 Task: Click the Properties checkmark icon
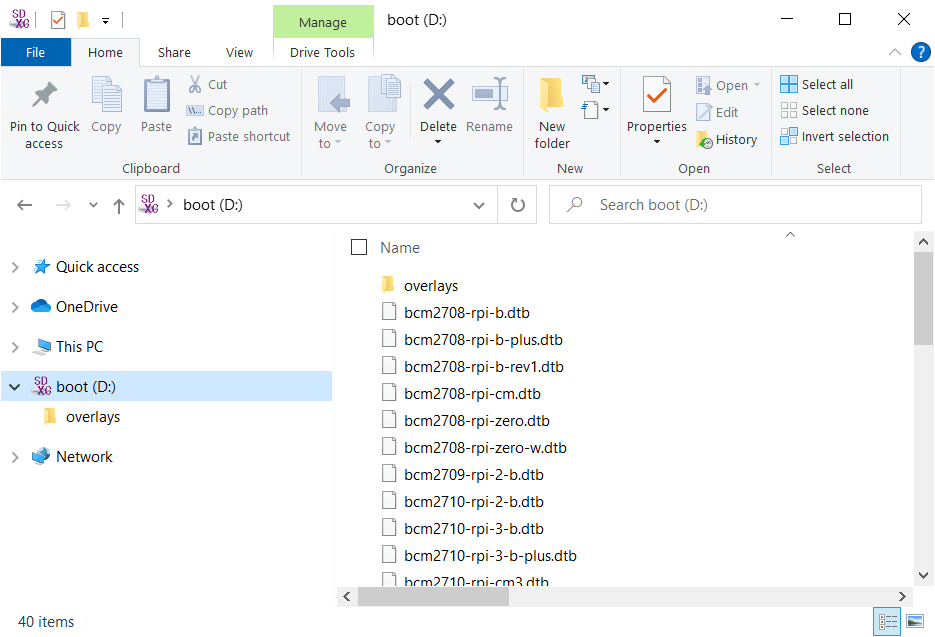[x=657, y=94]
